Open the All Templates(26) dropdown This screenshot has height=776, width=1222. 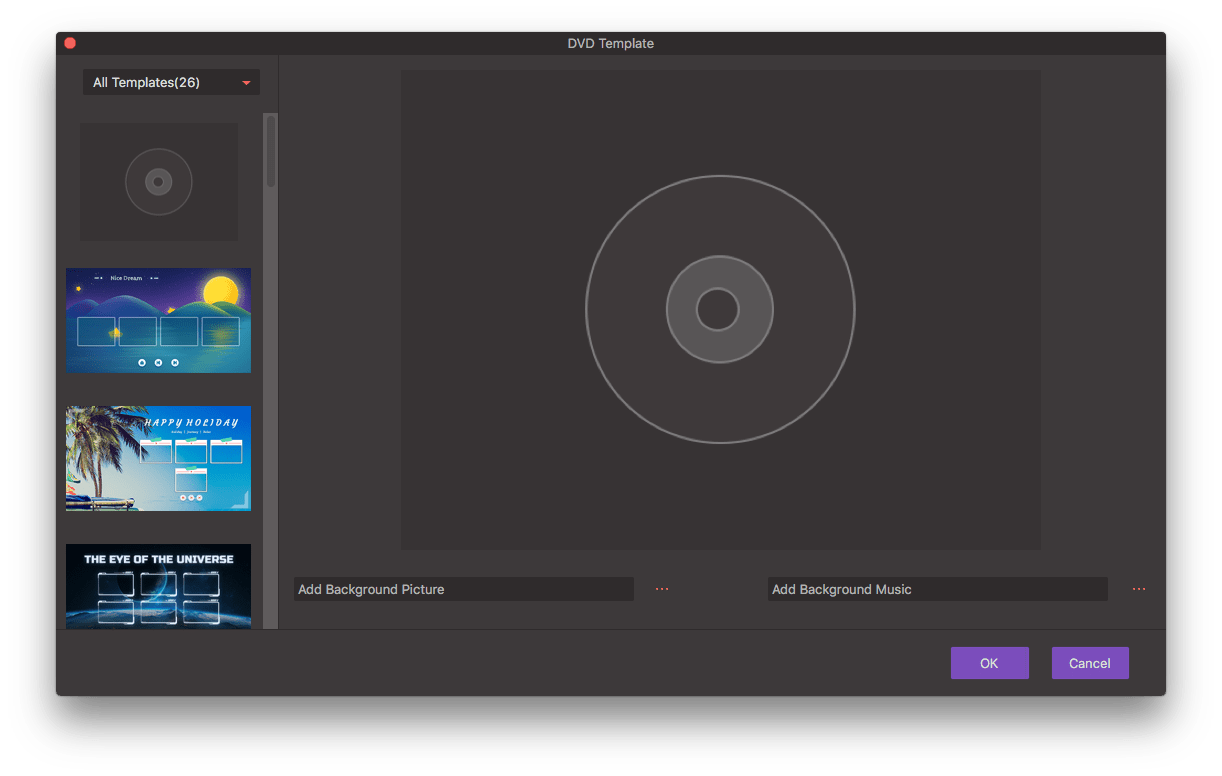click(x=170, y=82)
